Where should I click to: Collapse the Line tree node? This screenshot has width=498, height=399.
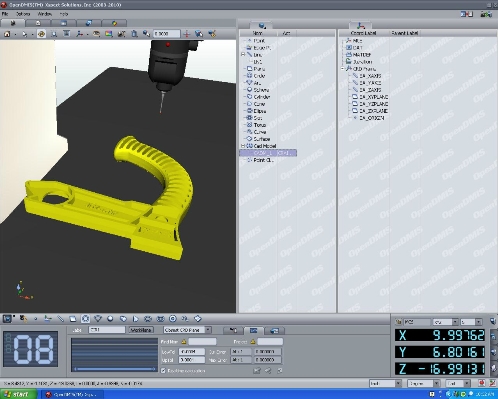click(x=243, y=55)
